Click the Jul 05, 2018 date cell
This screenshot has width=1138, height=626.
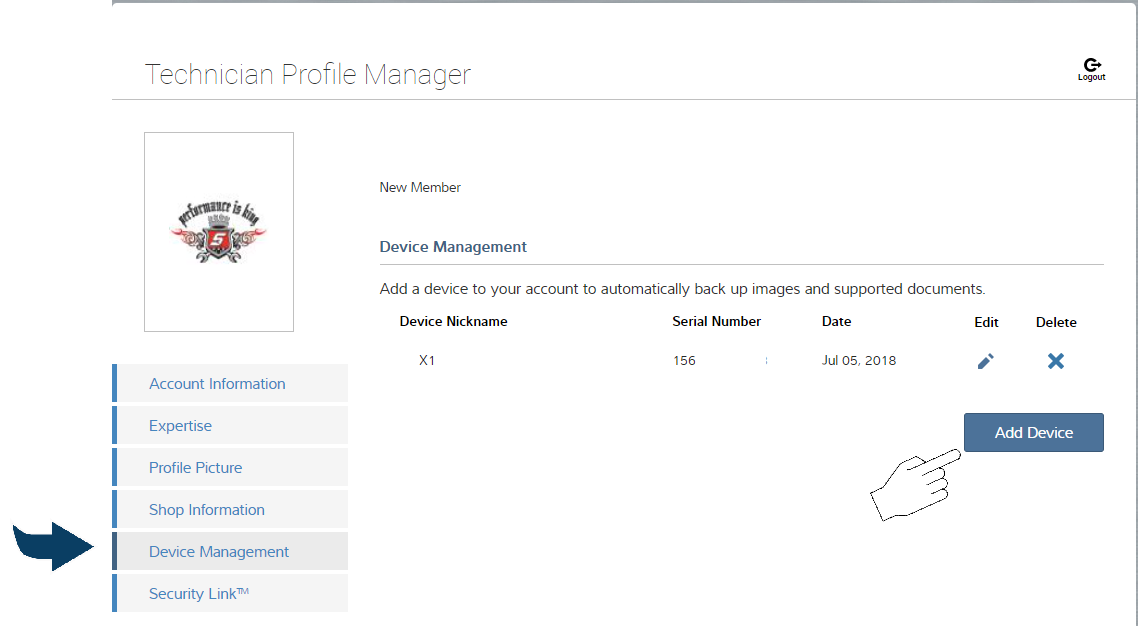858,361
